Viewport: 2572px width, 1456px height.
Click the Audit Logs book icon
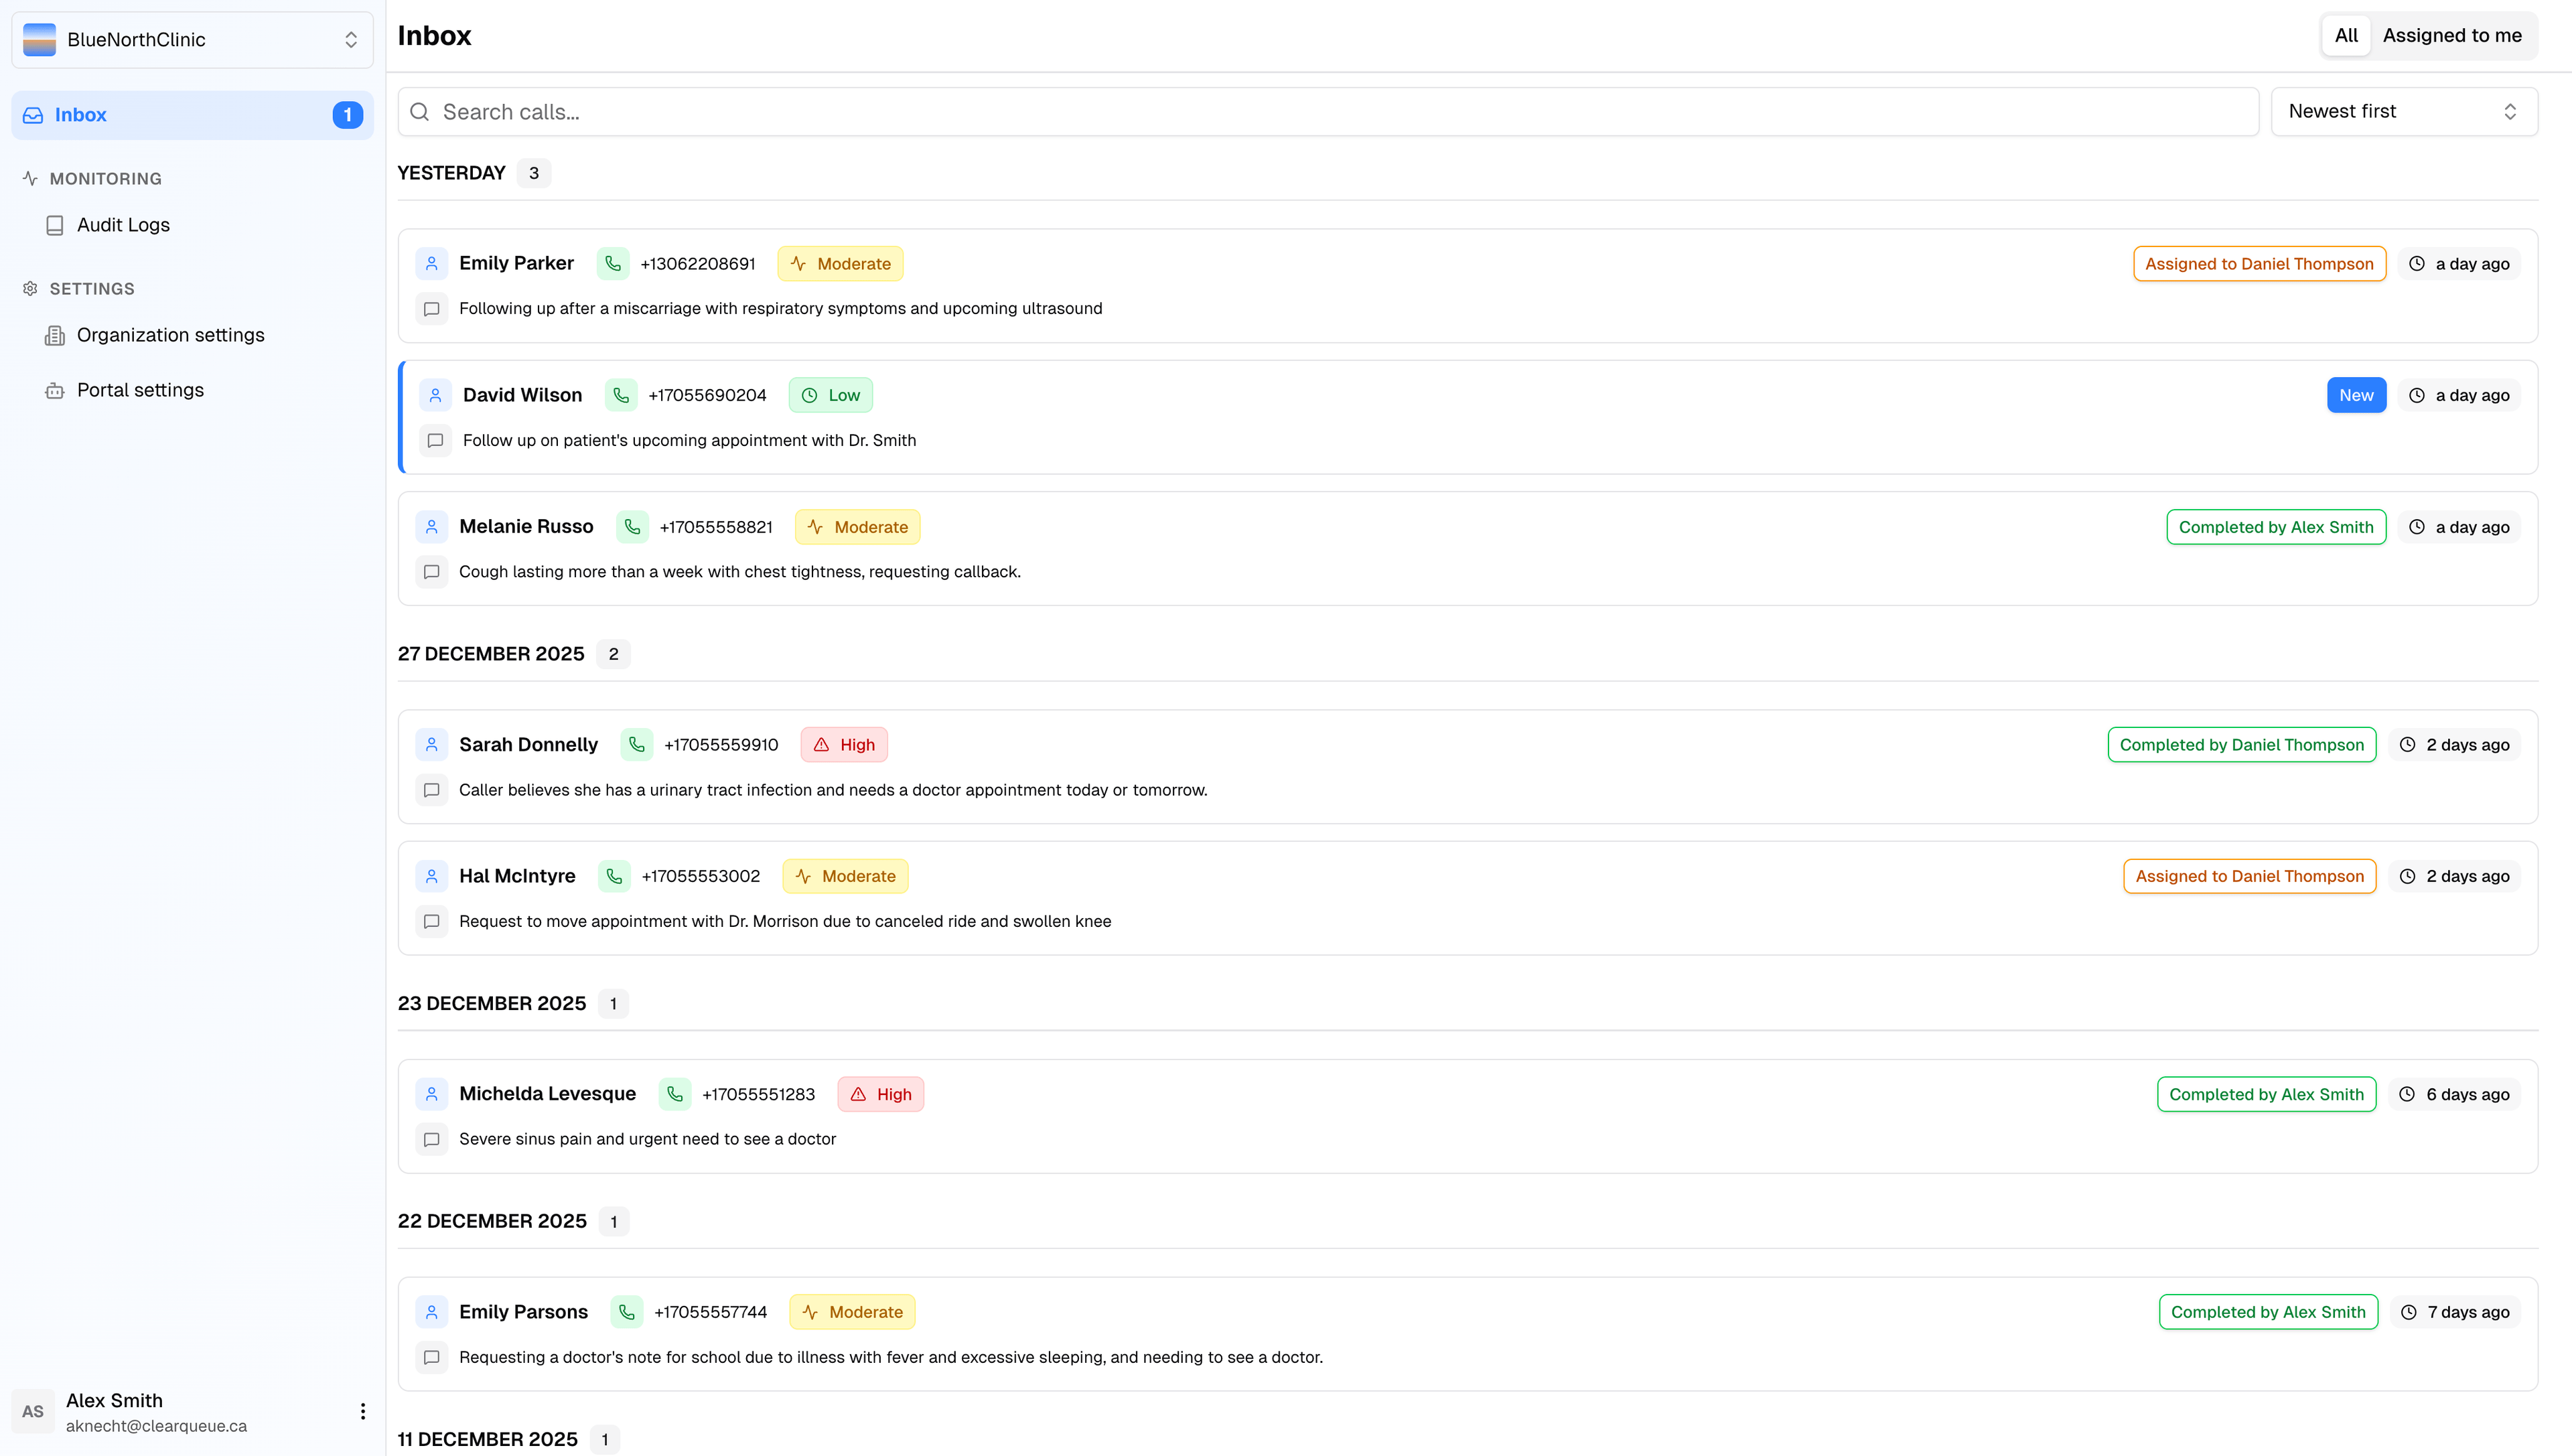pos(54,224)
